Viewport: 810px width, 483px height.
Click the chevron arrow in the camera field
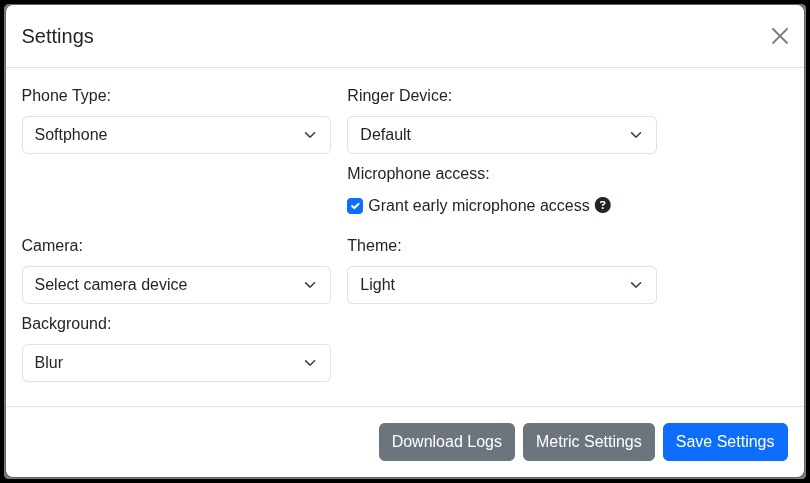310,285
